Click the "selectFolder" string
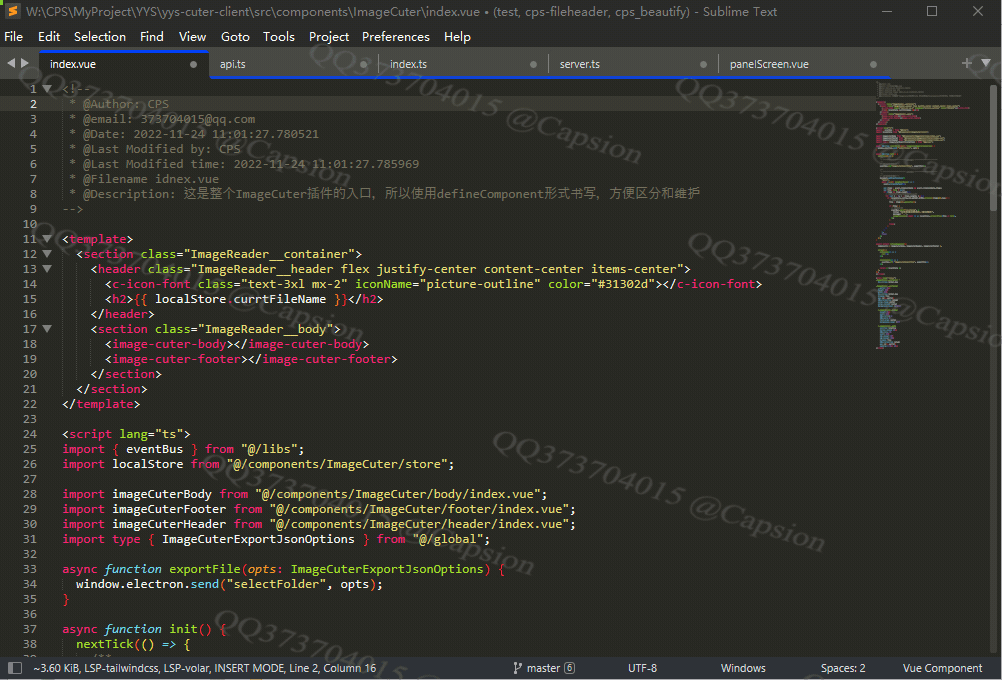The image size is (1002, 680). point(276,584)
